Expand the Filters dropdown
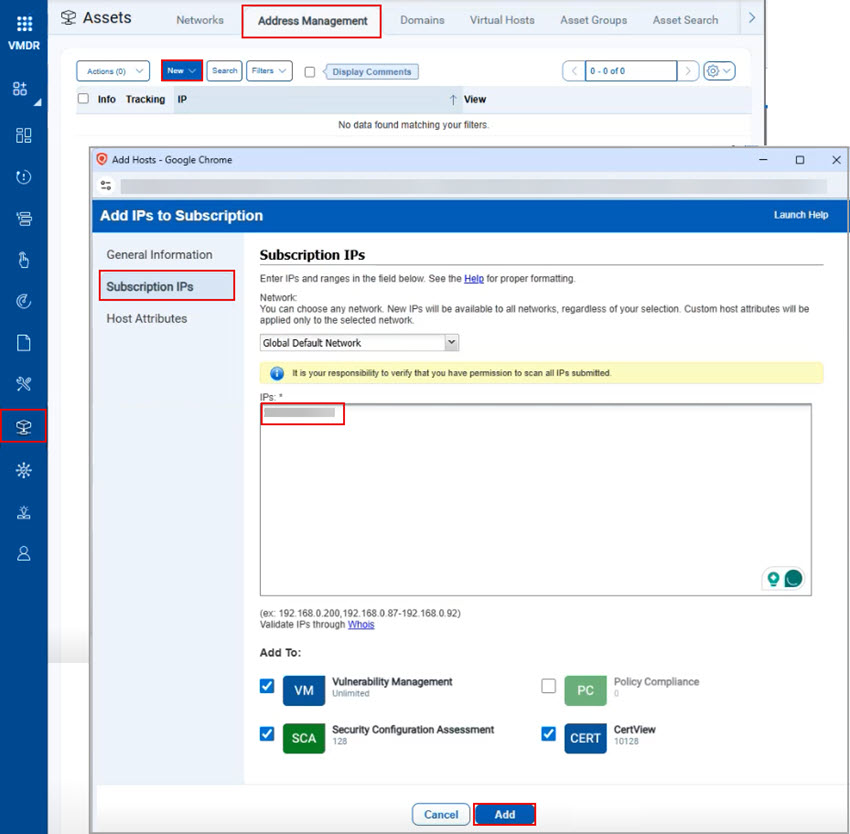This screenshot has height=834, width=850. (x=269, y=71)
